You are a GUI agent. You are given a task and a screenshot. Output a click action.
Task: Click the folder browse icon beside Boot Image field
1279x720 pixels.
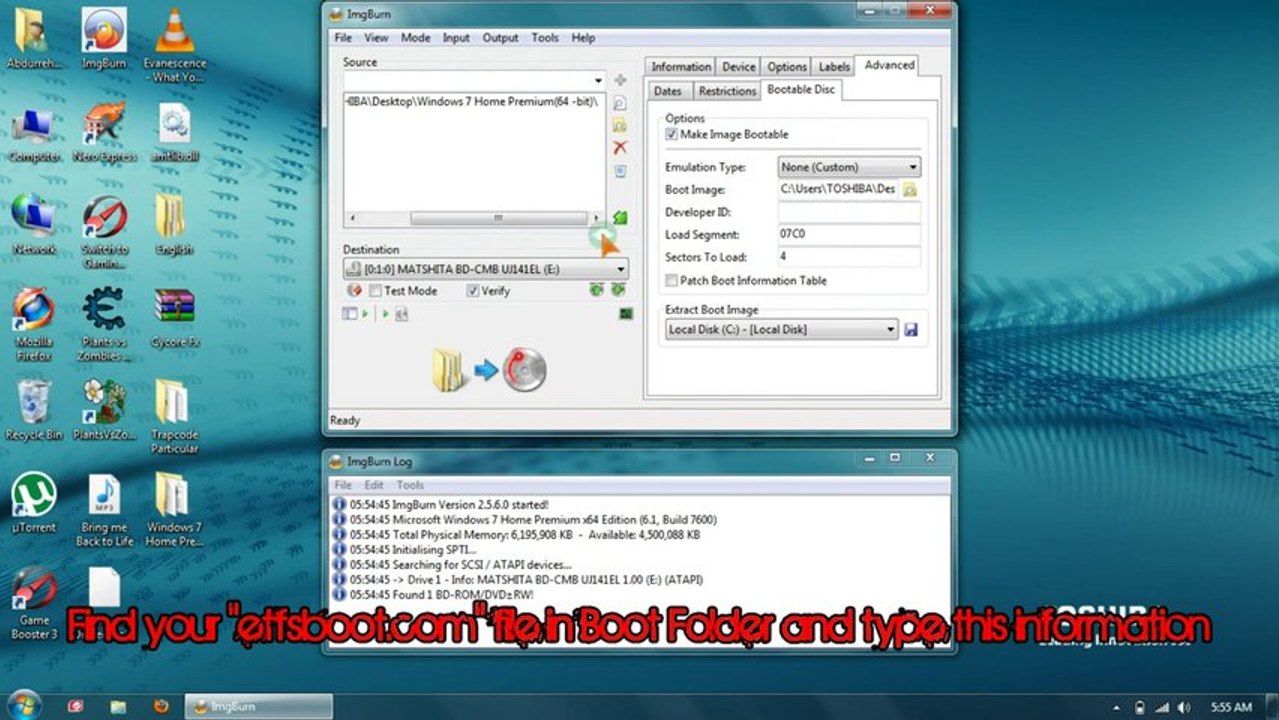coord(910,189)
